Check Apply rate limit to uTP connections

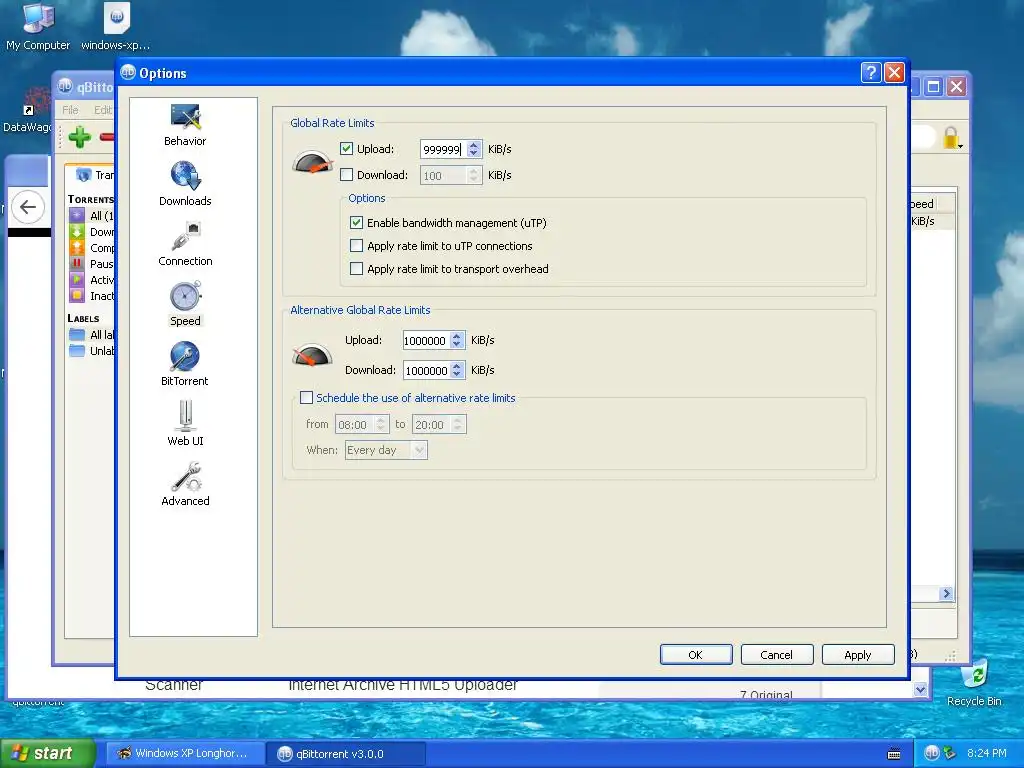[x=357, y=246]
